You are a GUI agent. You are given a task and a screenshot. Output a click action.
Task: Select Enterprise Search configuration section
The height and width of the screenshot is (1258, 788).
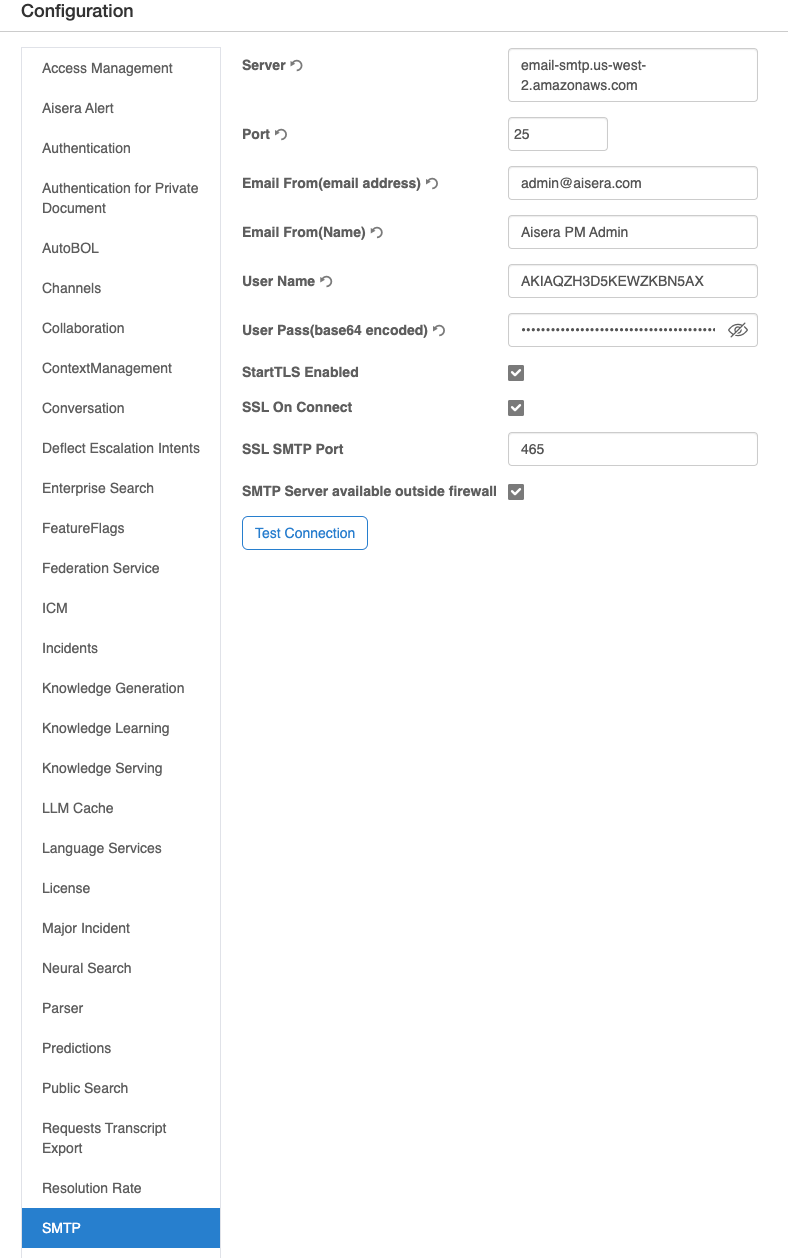pyautogui.click(x=98, y=488)
